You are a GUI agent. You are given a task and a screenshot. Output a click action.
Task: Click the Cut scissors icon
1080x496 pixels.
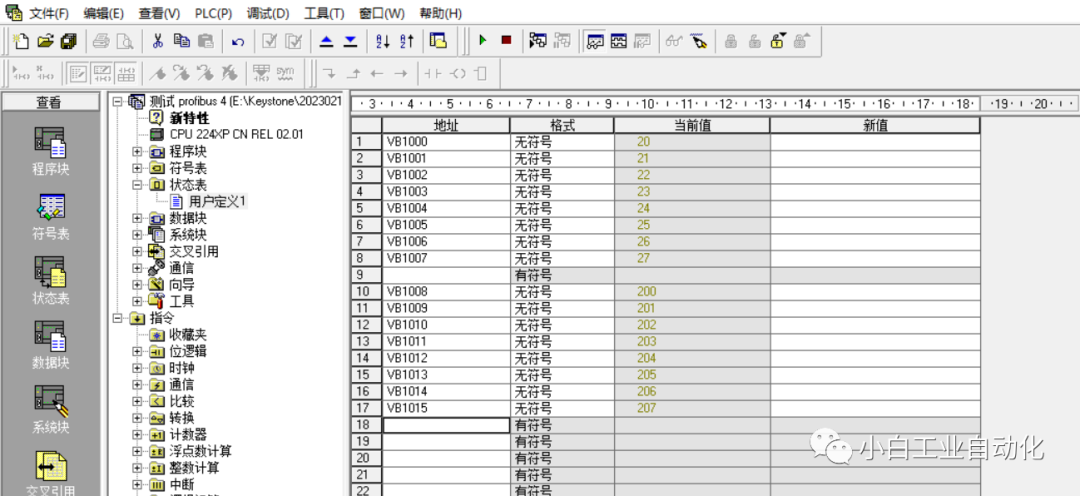point(158,41)
